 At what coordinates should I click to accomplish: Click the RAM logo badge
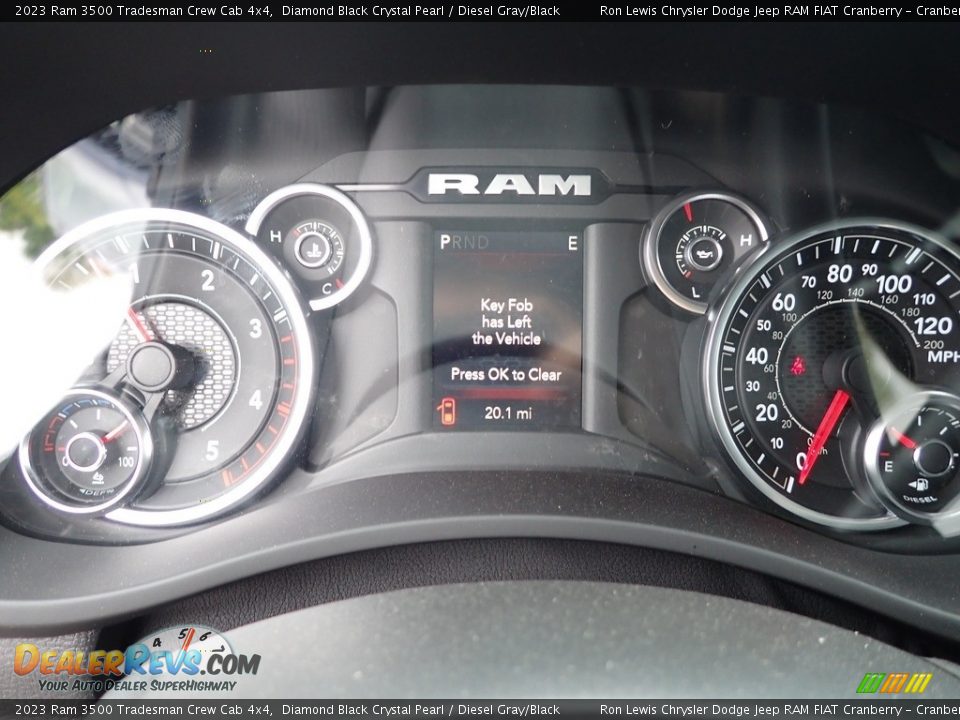(510, 184)
